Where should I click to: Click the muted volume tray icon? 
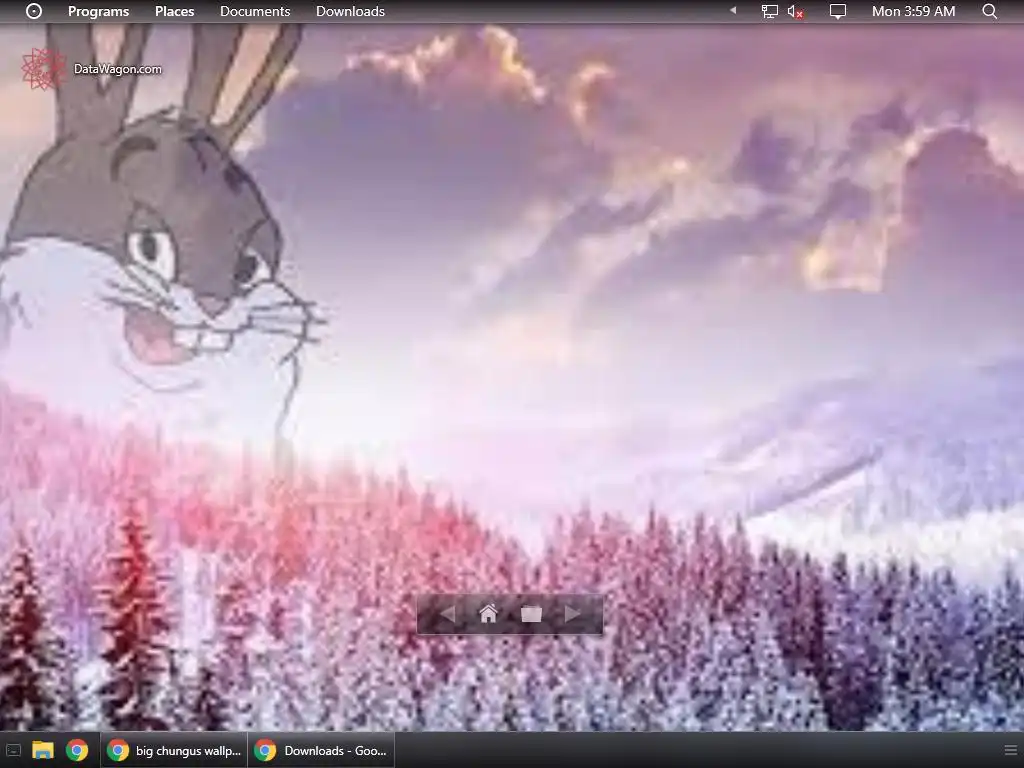point(795,11)
